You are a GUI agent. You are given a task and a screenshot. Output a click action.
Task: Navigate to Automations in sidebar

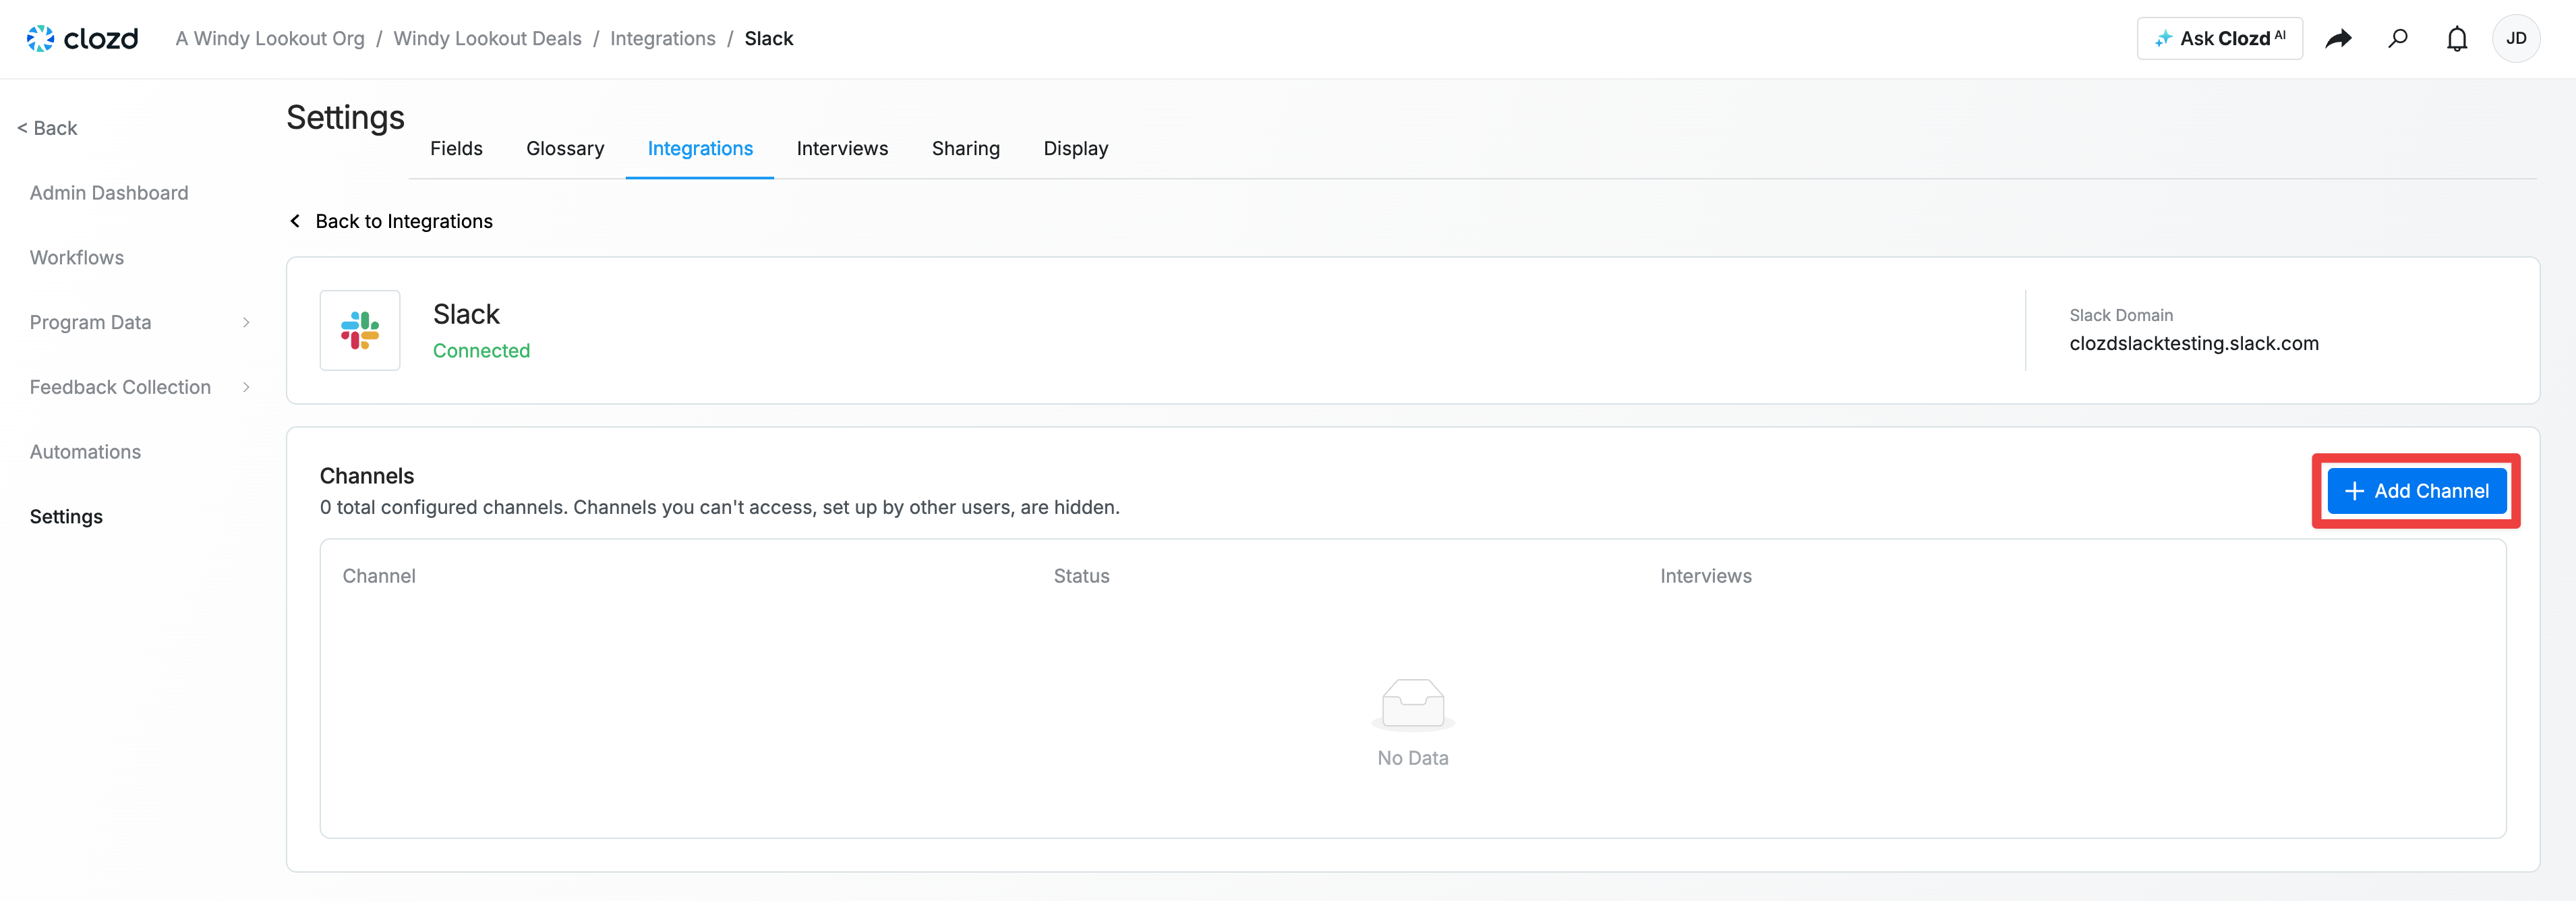coord(85,452)
